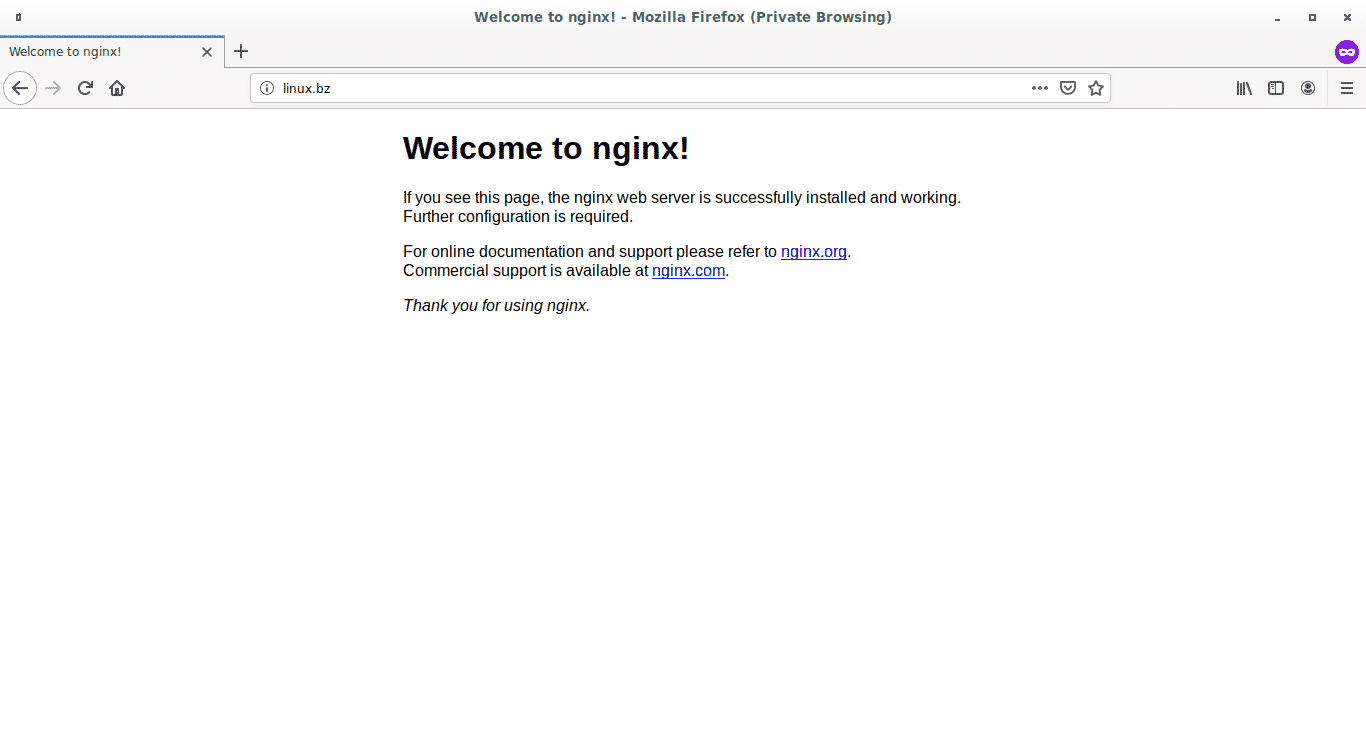
Task: Maximize the Firefox window
Action: (1312, 17)
